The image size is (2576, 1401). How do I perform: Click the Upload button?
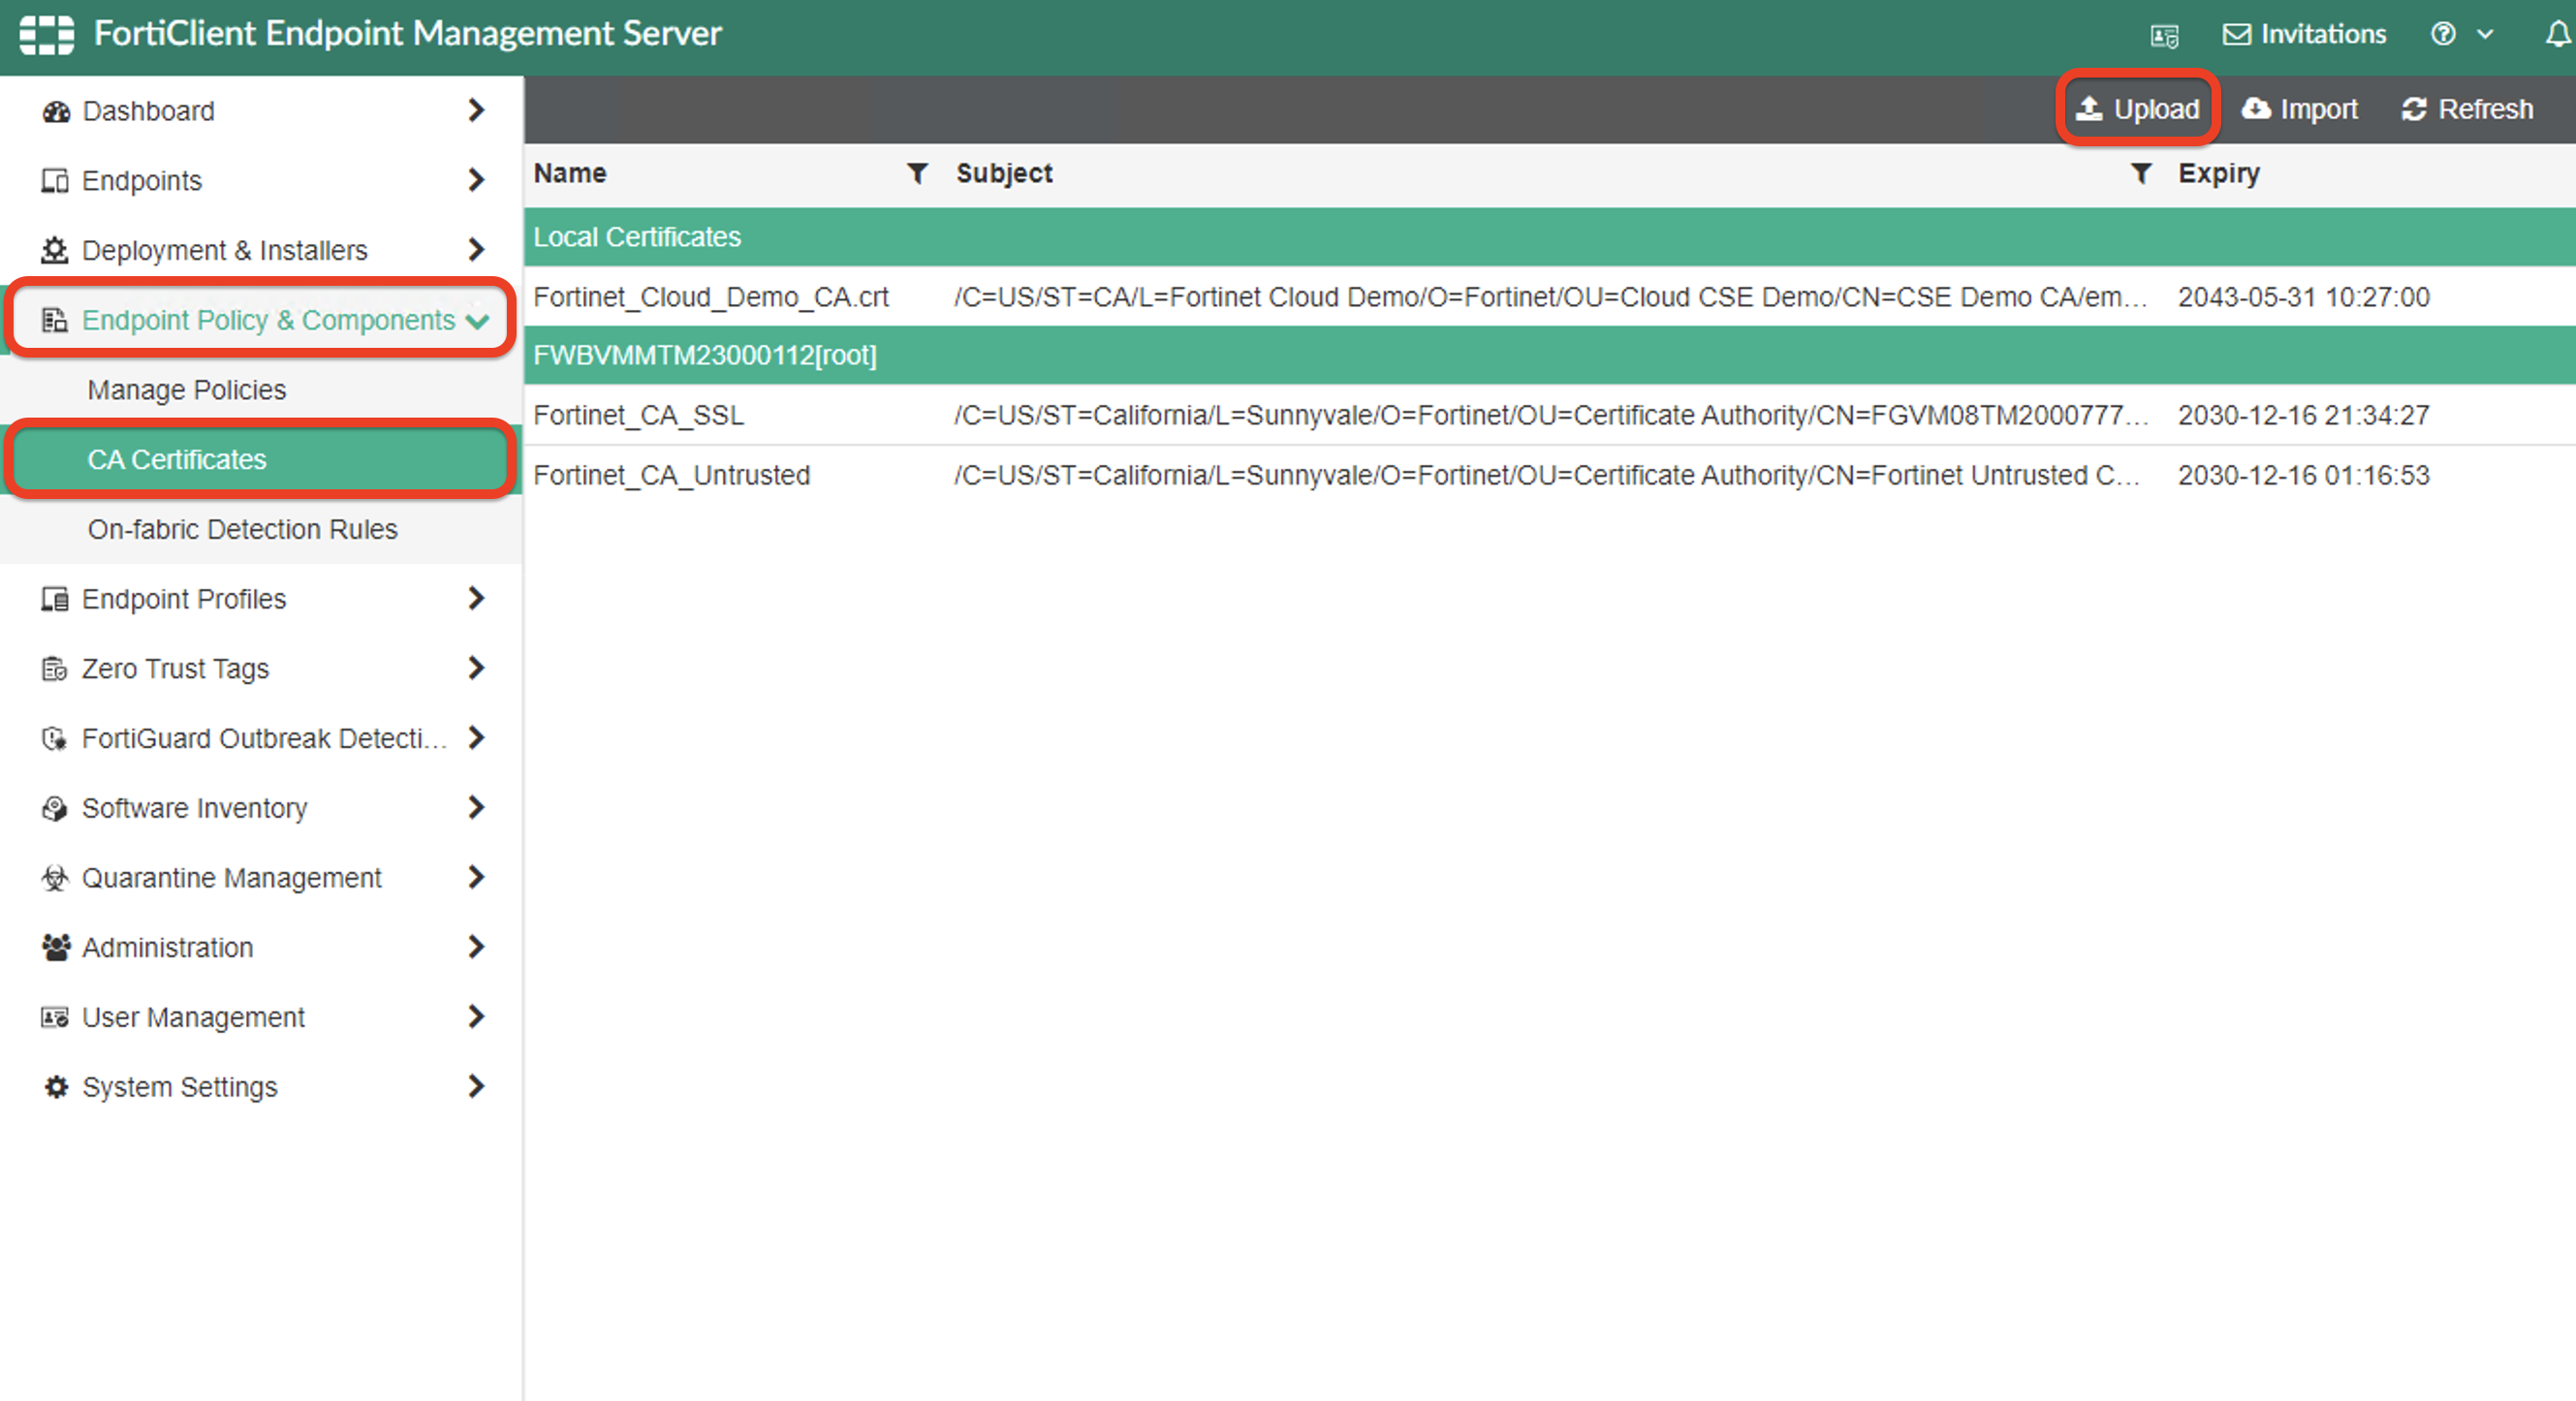pos(2137,109)
